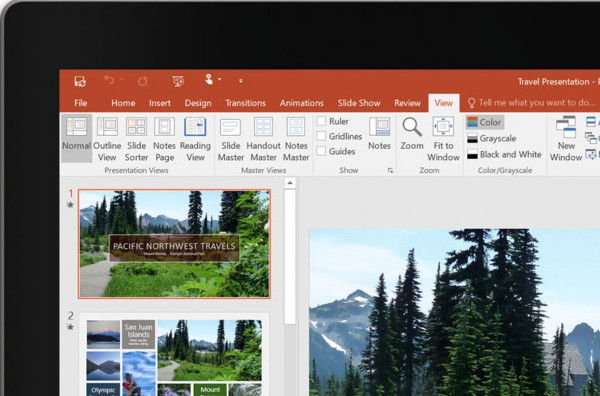Open the Undo history dropdown arrow
This screenshot has width=600, height=396.
pos(122,79)
